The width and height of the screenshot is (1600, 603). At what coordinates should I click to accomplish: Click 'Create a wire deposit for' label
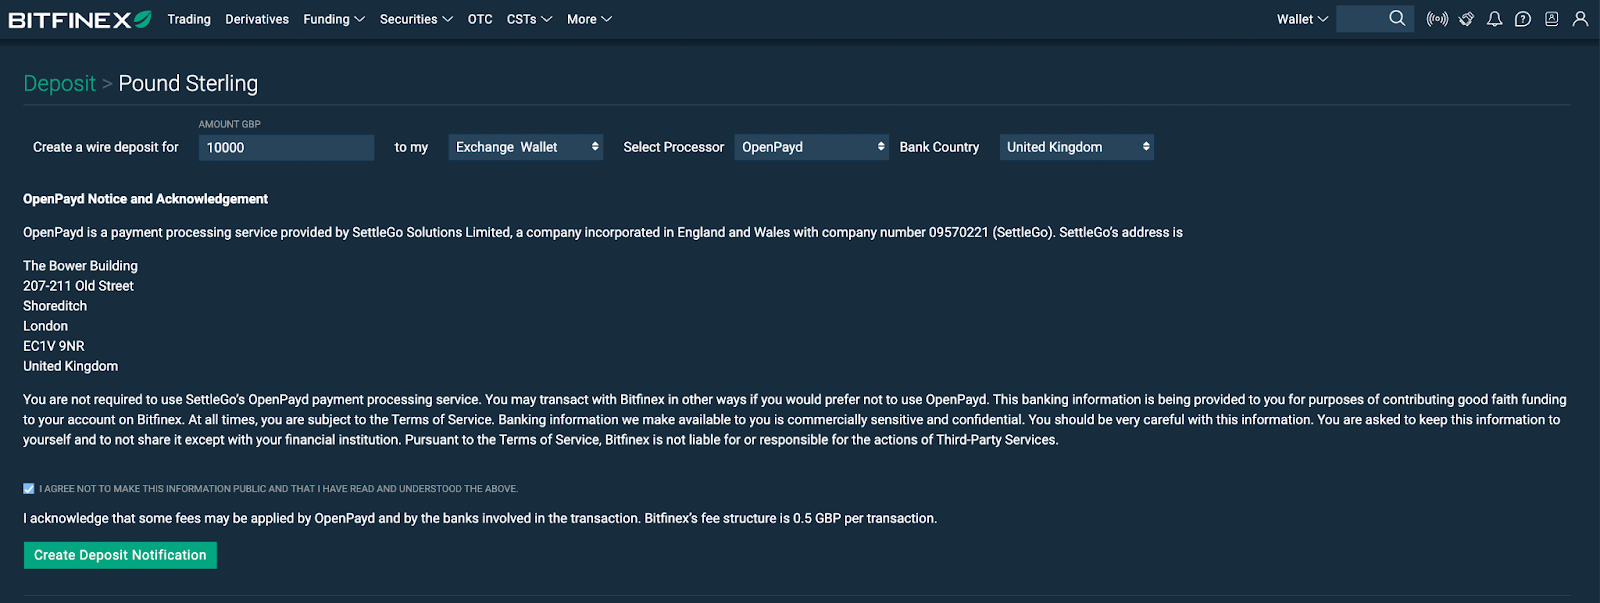click(x=106, y=147)
